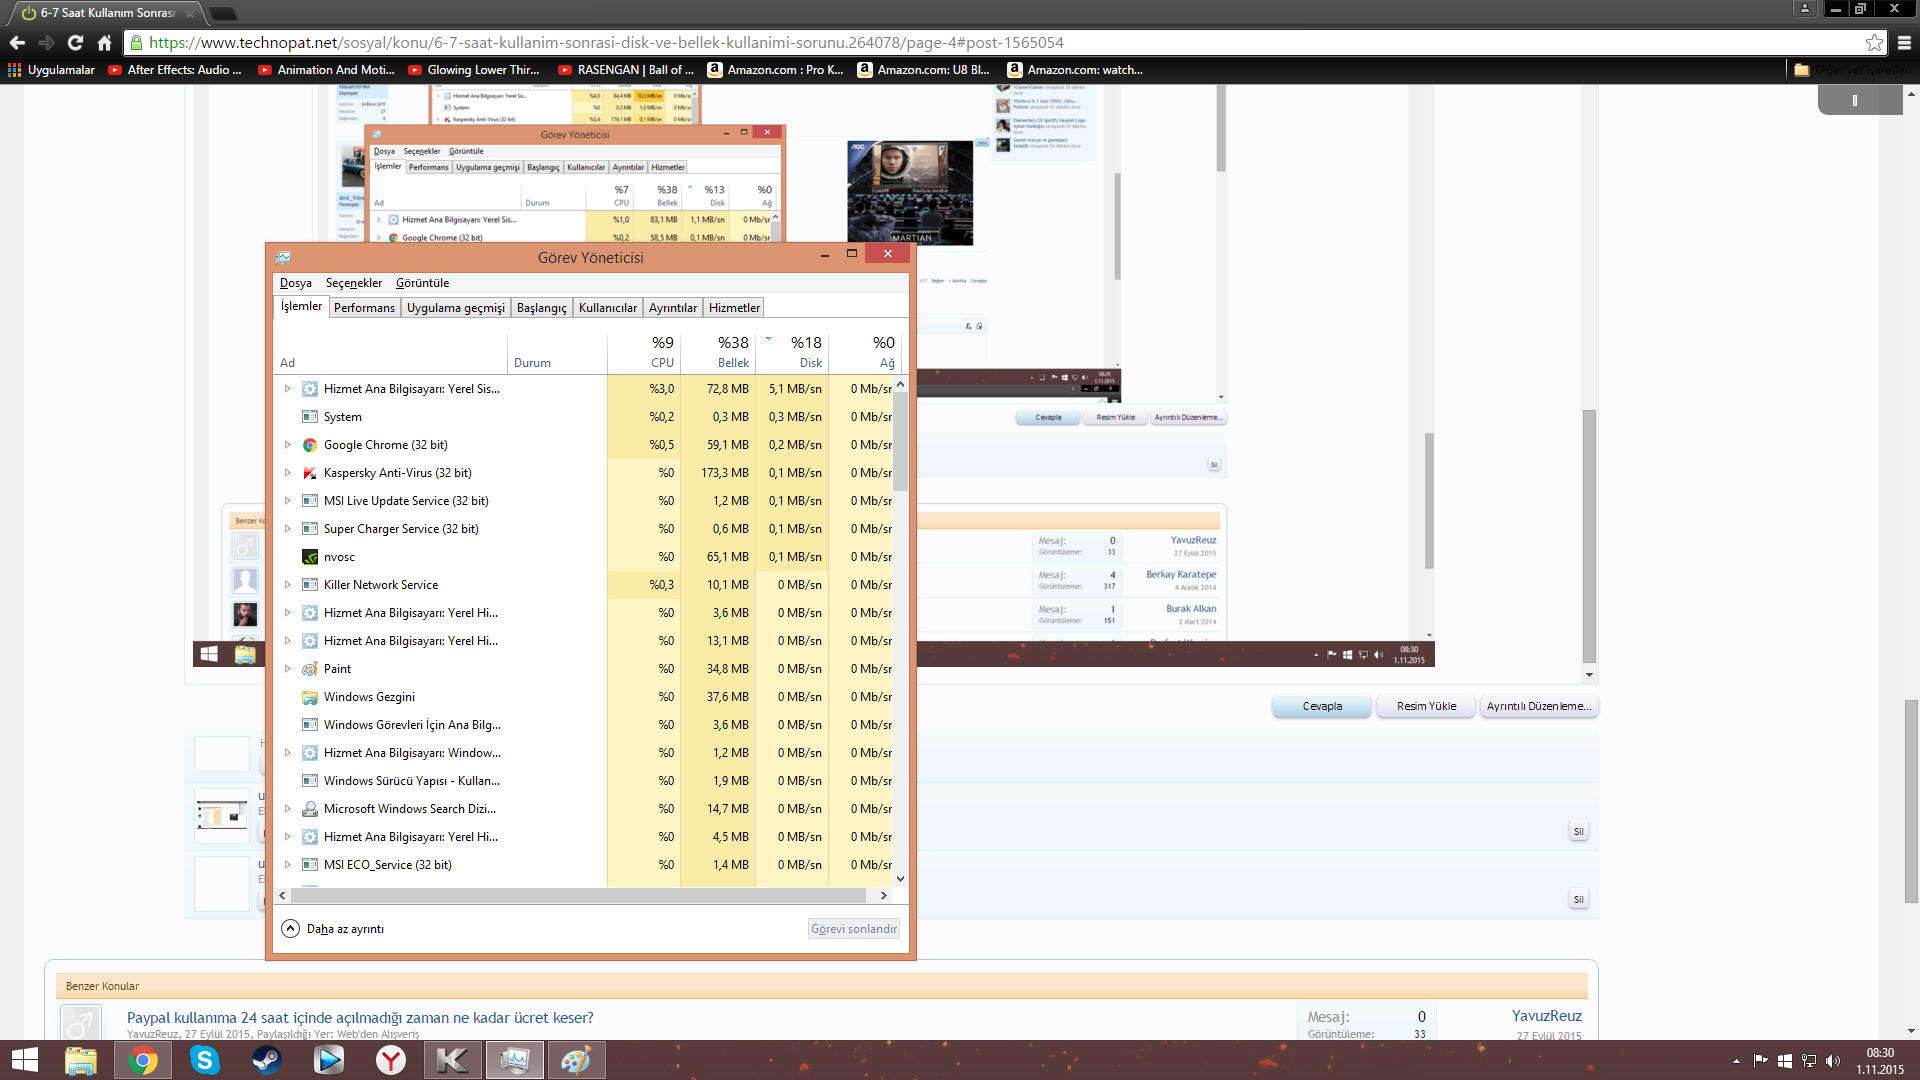Image resolution: width=1920 pixels, height=1080 pixels.
Task: Expand Killer Network Service row
Action: point(287,585)
